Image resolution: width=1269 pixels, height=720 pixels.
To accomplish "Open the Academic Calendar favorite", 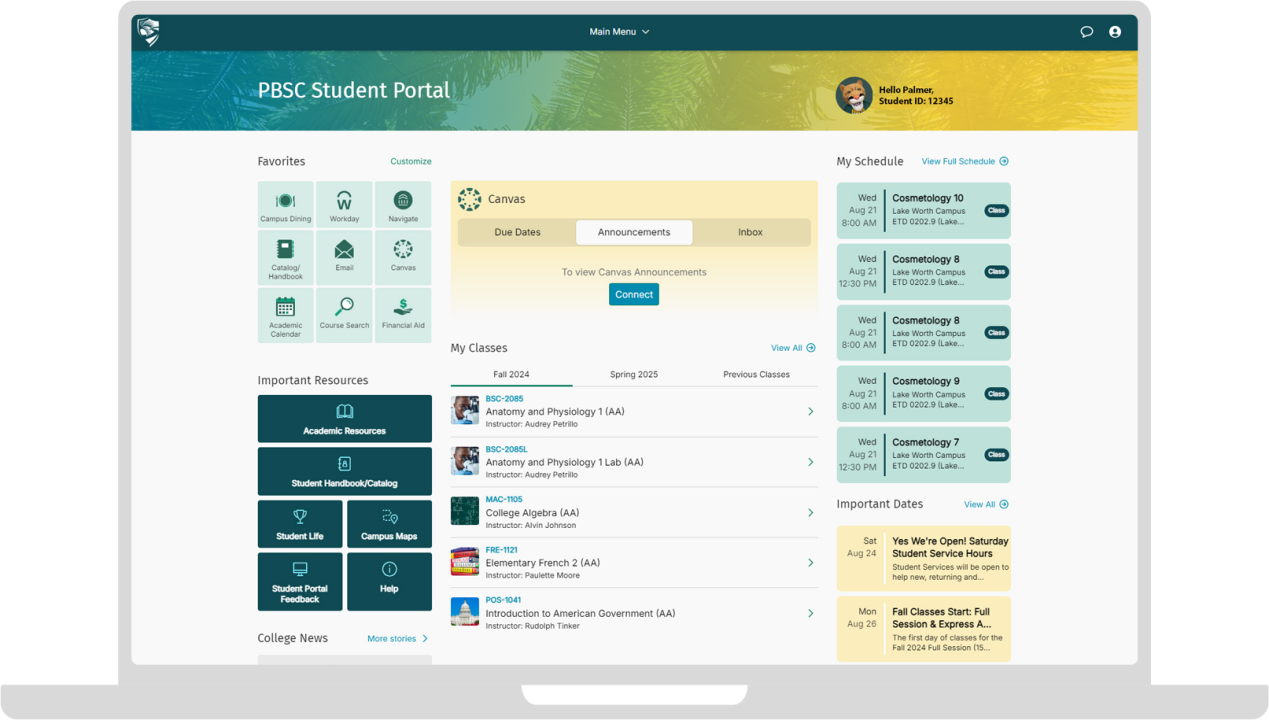I will (x=285, y=315).
